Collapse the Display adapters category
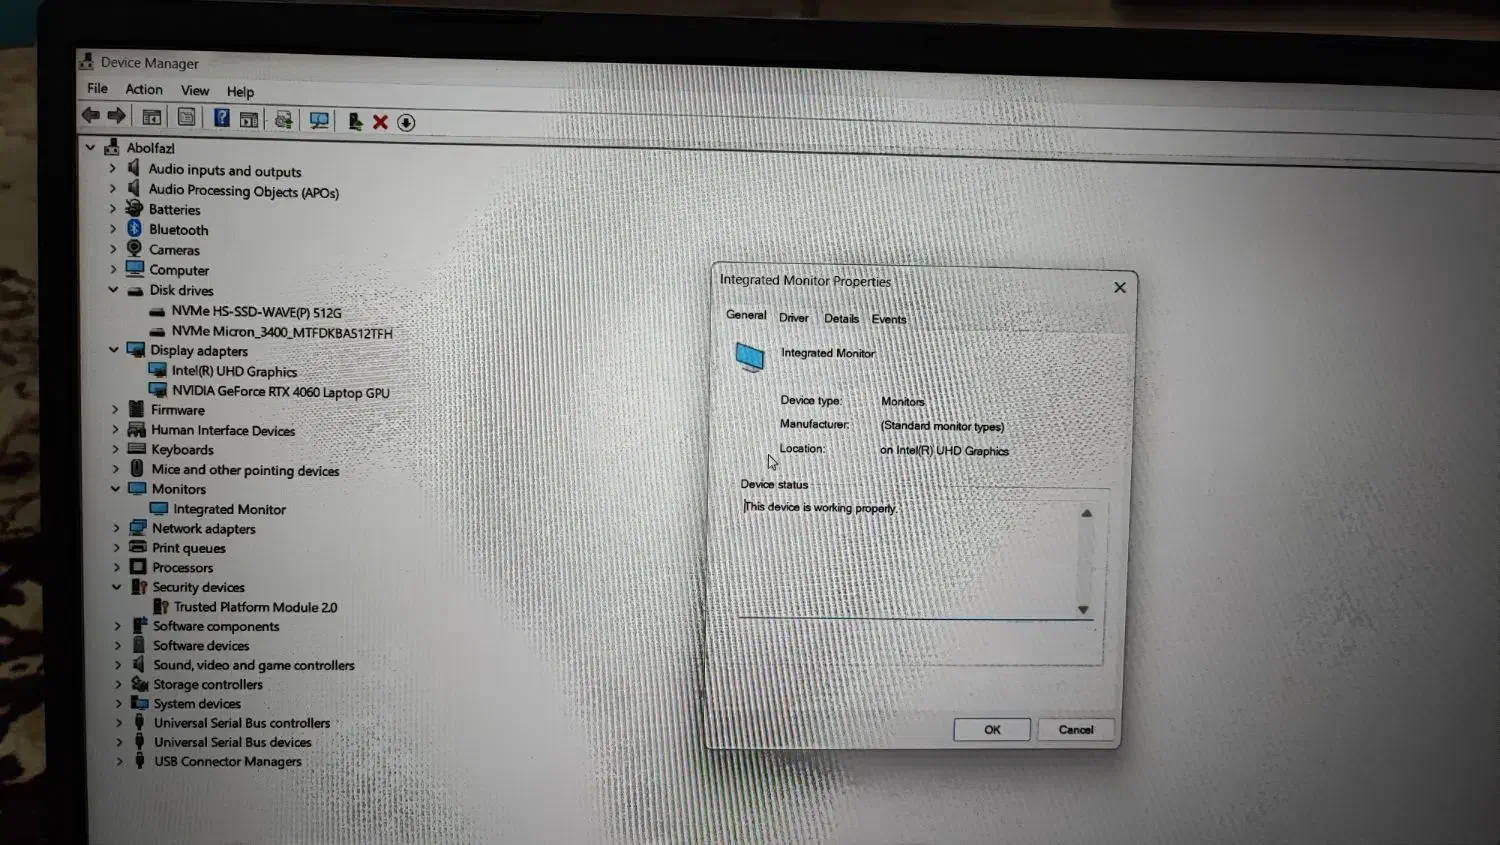The height and width of the screenshot is (845, 1500). pyautogui.click(x=114, y=350)
